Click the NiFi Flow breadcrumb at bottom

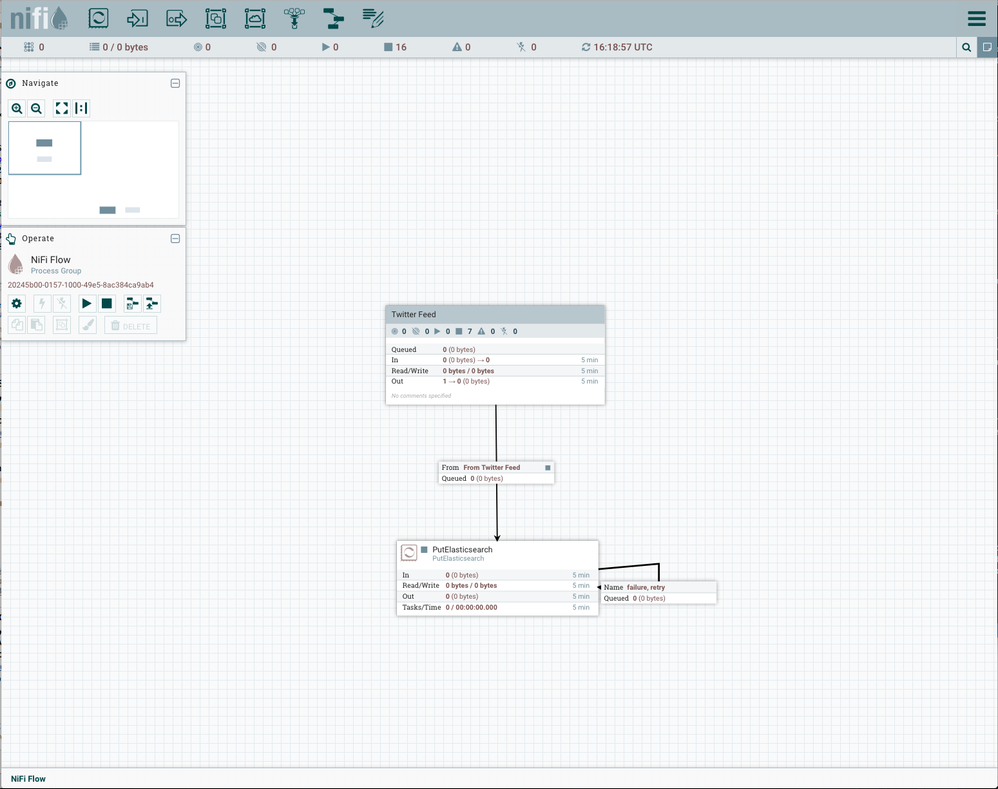pos(28,779)
